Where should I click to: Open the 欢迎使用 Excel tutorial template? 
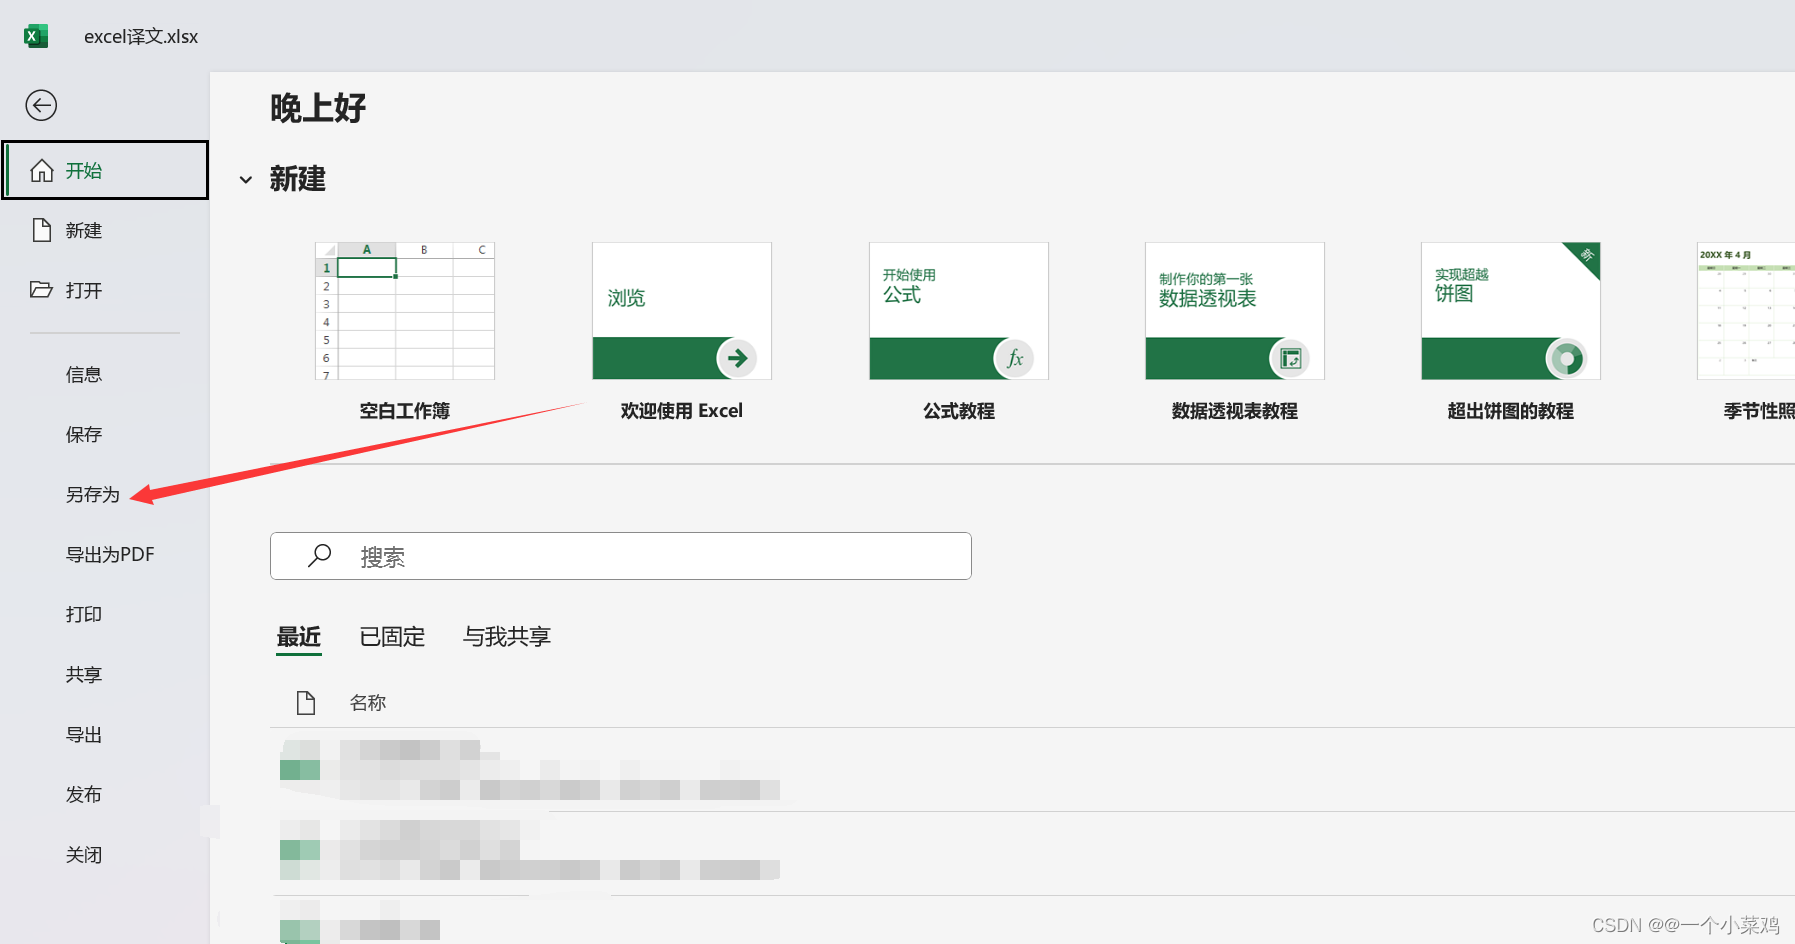tap(681, 311)
